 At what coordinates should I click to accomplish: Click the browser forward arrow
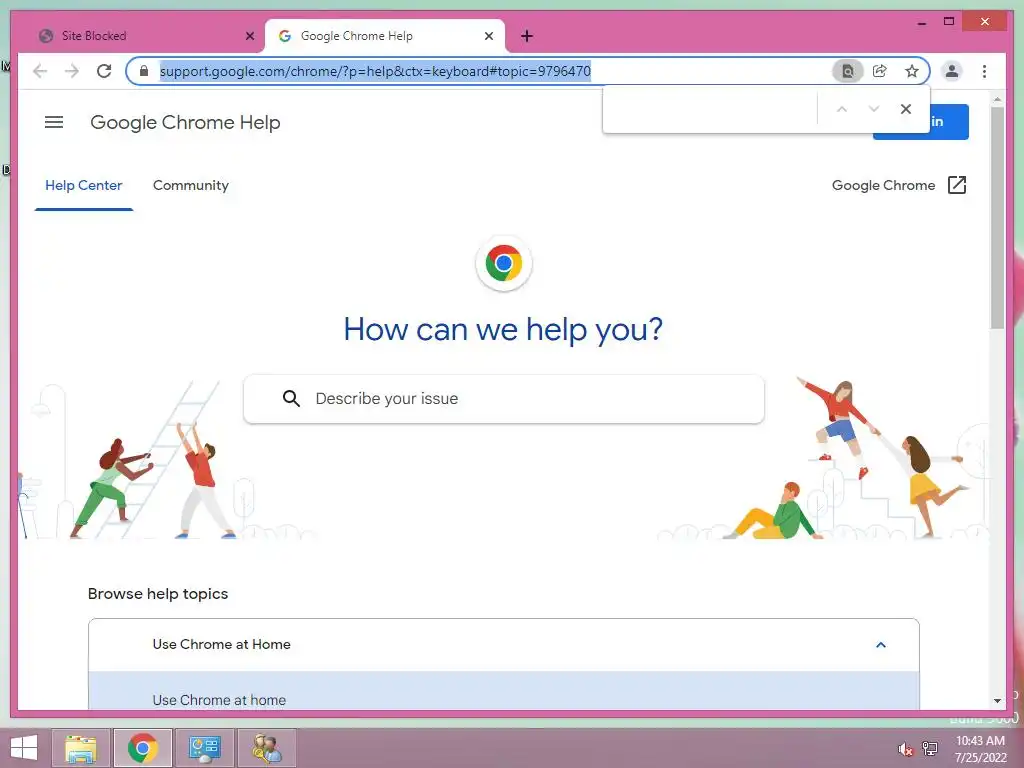click(x=72, y=71)
